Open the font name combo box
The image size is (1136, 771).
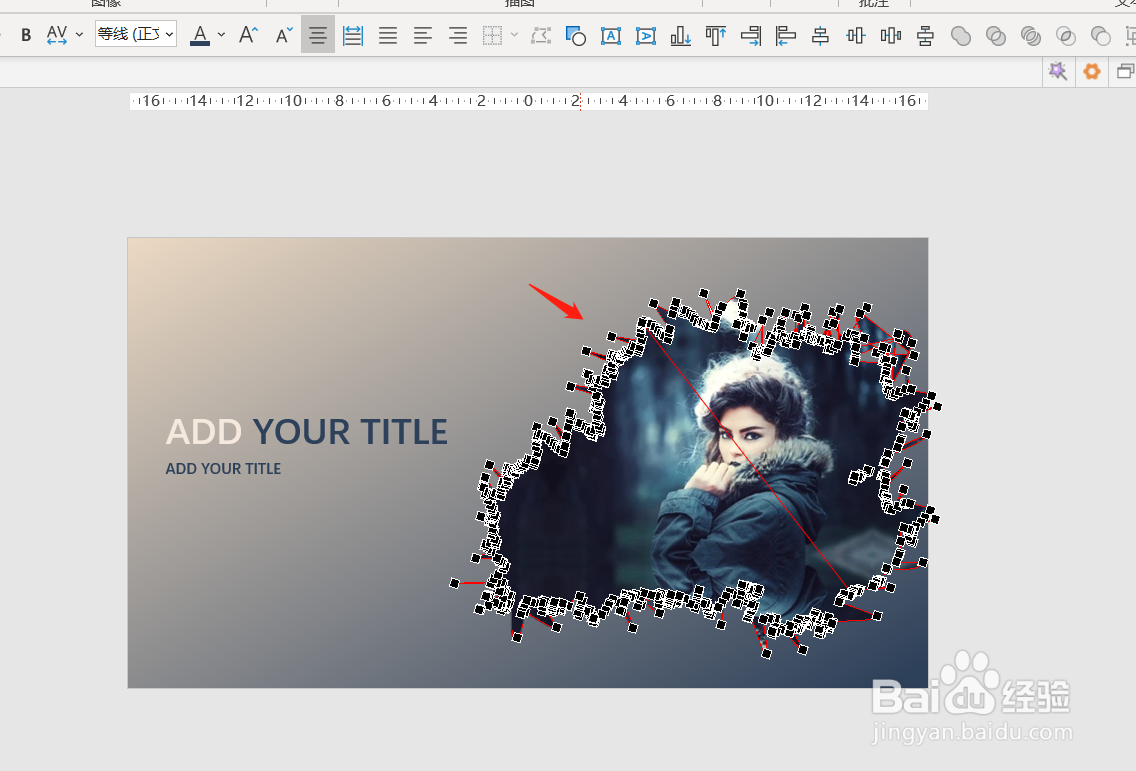[135, 34]
